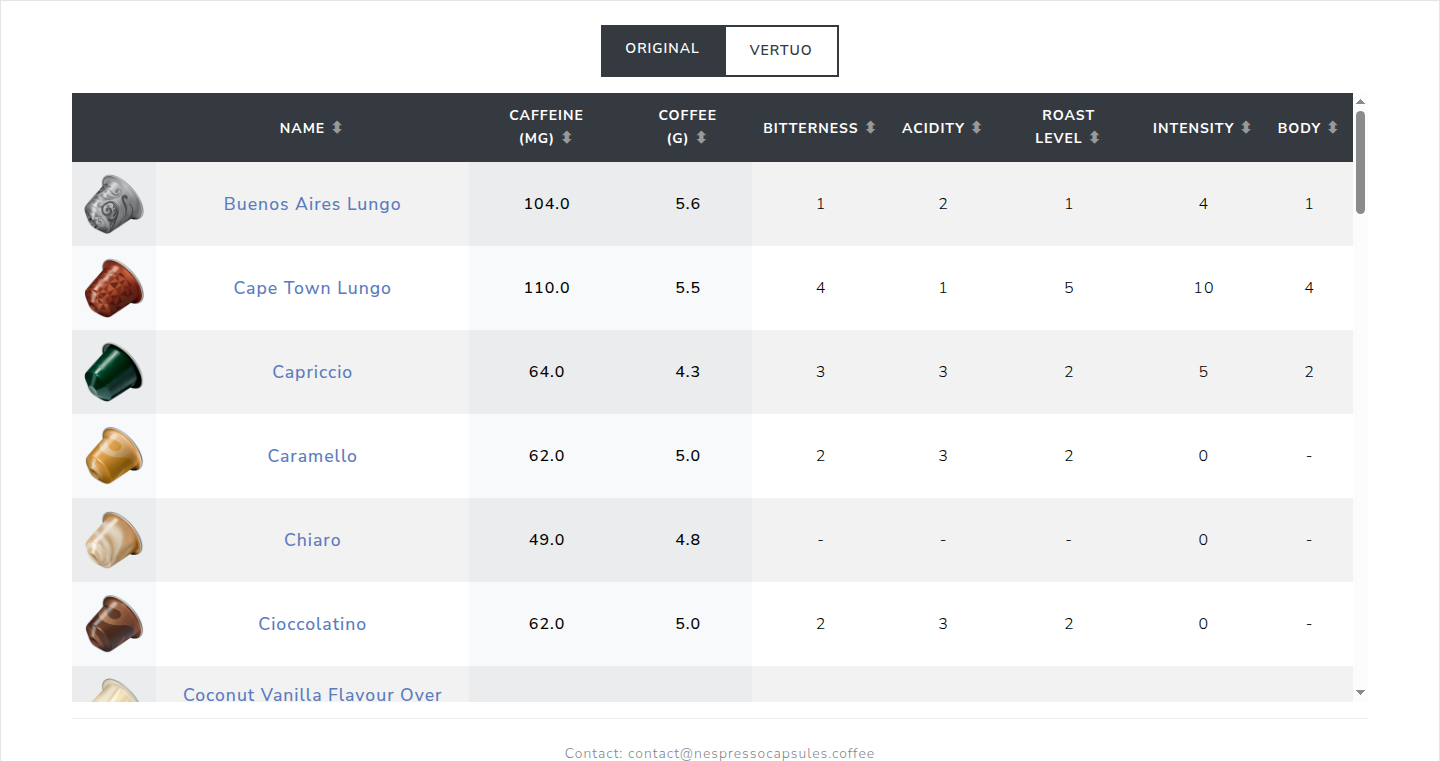Click roast level 5 for Cape Town Lungo
The image size is (1440, 761).
pos(1069,288)
